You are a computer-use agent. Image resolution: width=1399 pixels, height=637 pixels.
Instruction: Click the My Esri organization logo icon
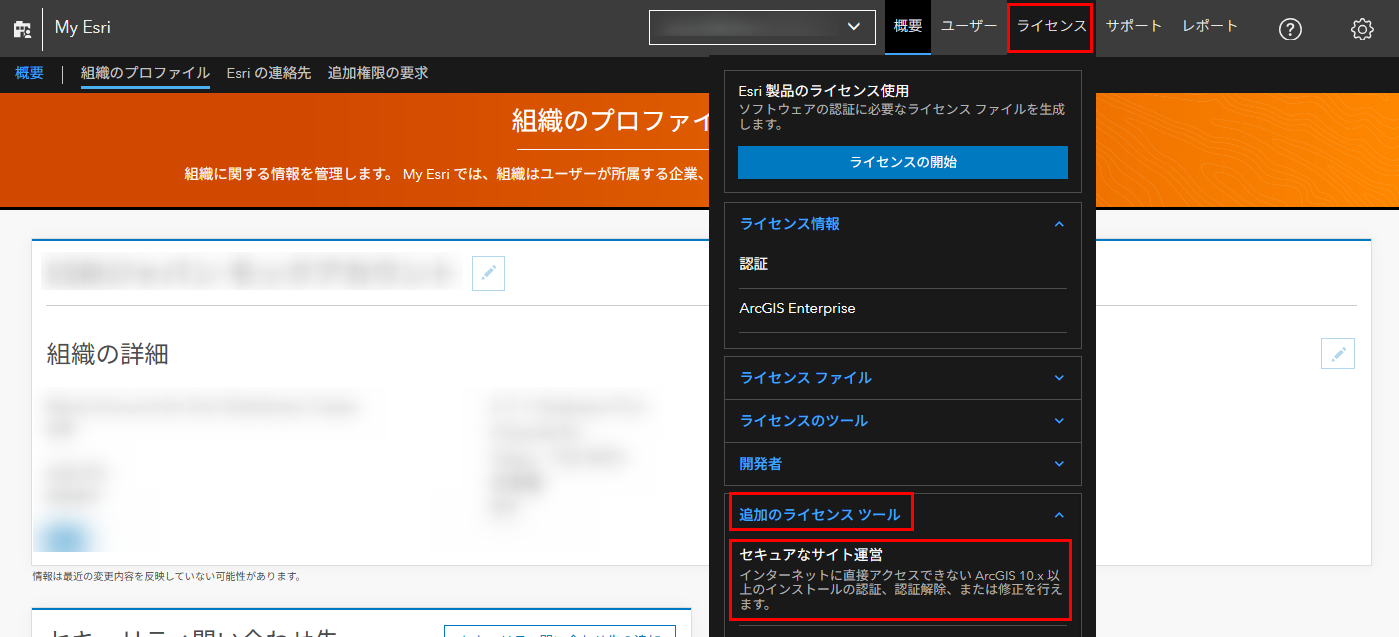point(22,29)
